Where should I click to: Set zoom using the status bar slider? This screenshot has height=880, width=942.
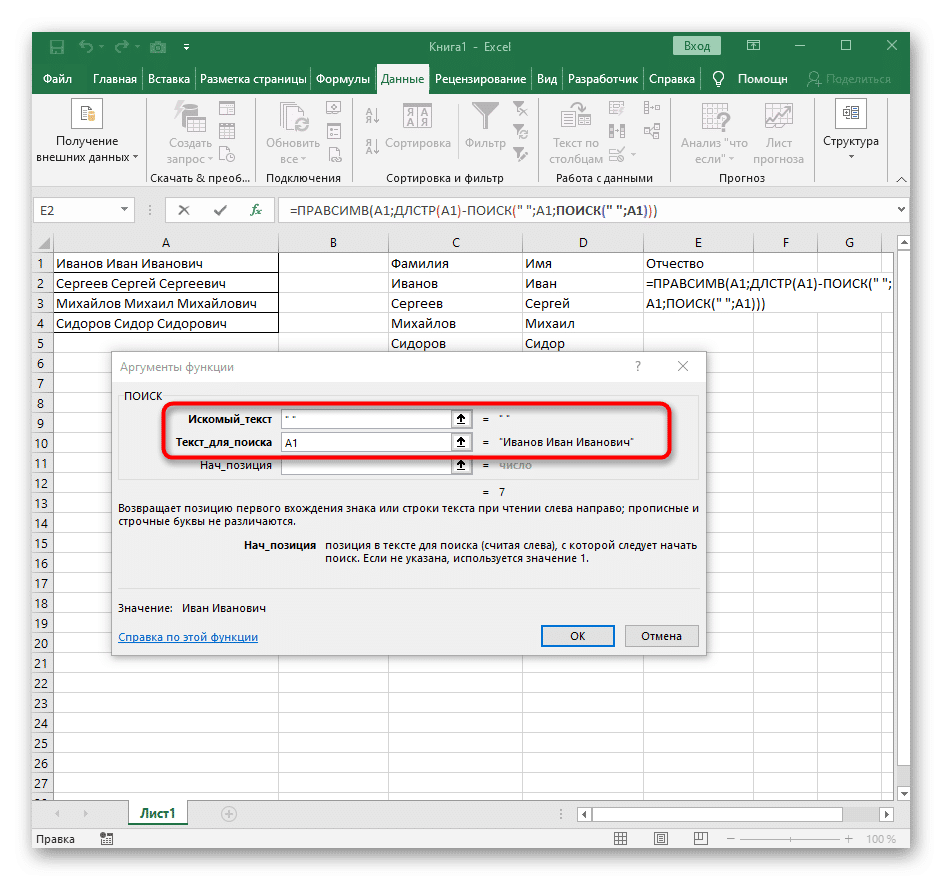790,838
